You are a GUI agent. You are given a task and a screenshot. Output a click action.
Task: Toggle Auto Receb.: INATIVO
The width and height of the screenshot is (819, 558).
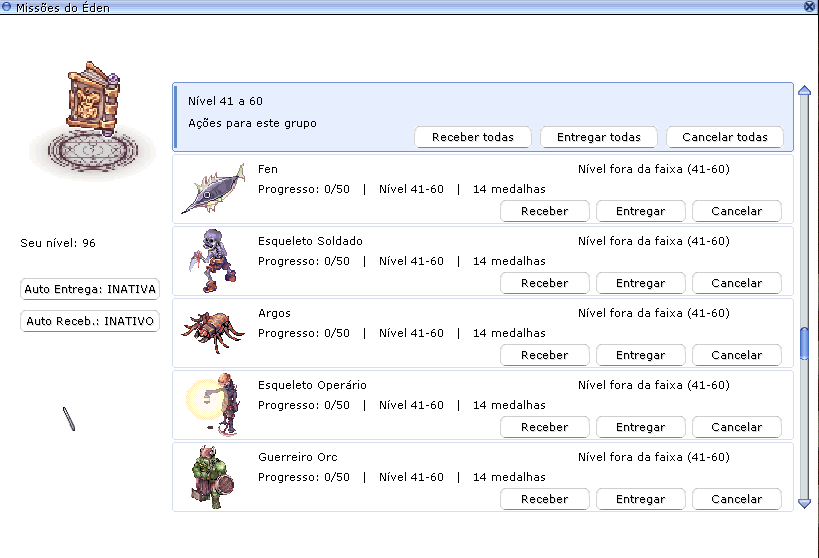coord(90,321)
